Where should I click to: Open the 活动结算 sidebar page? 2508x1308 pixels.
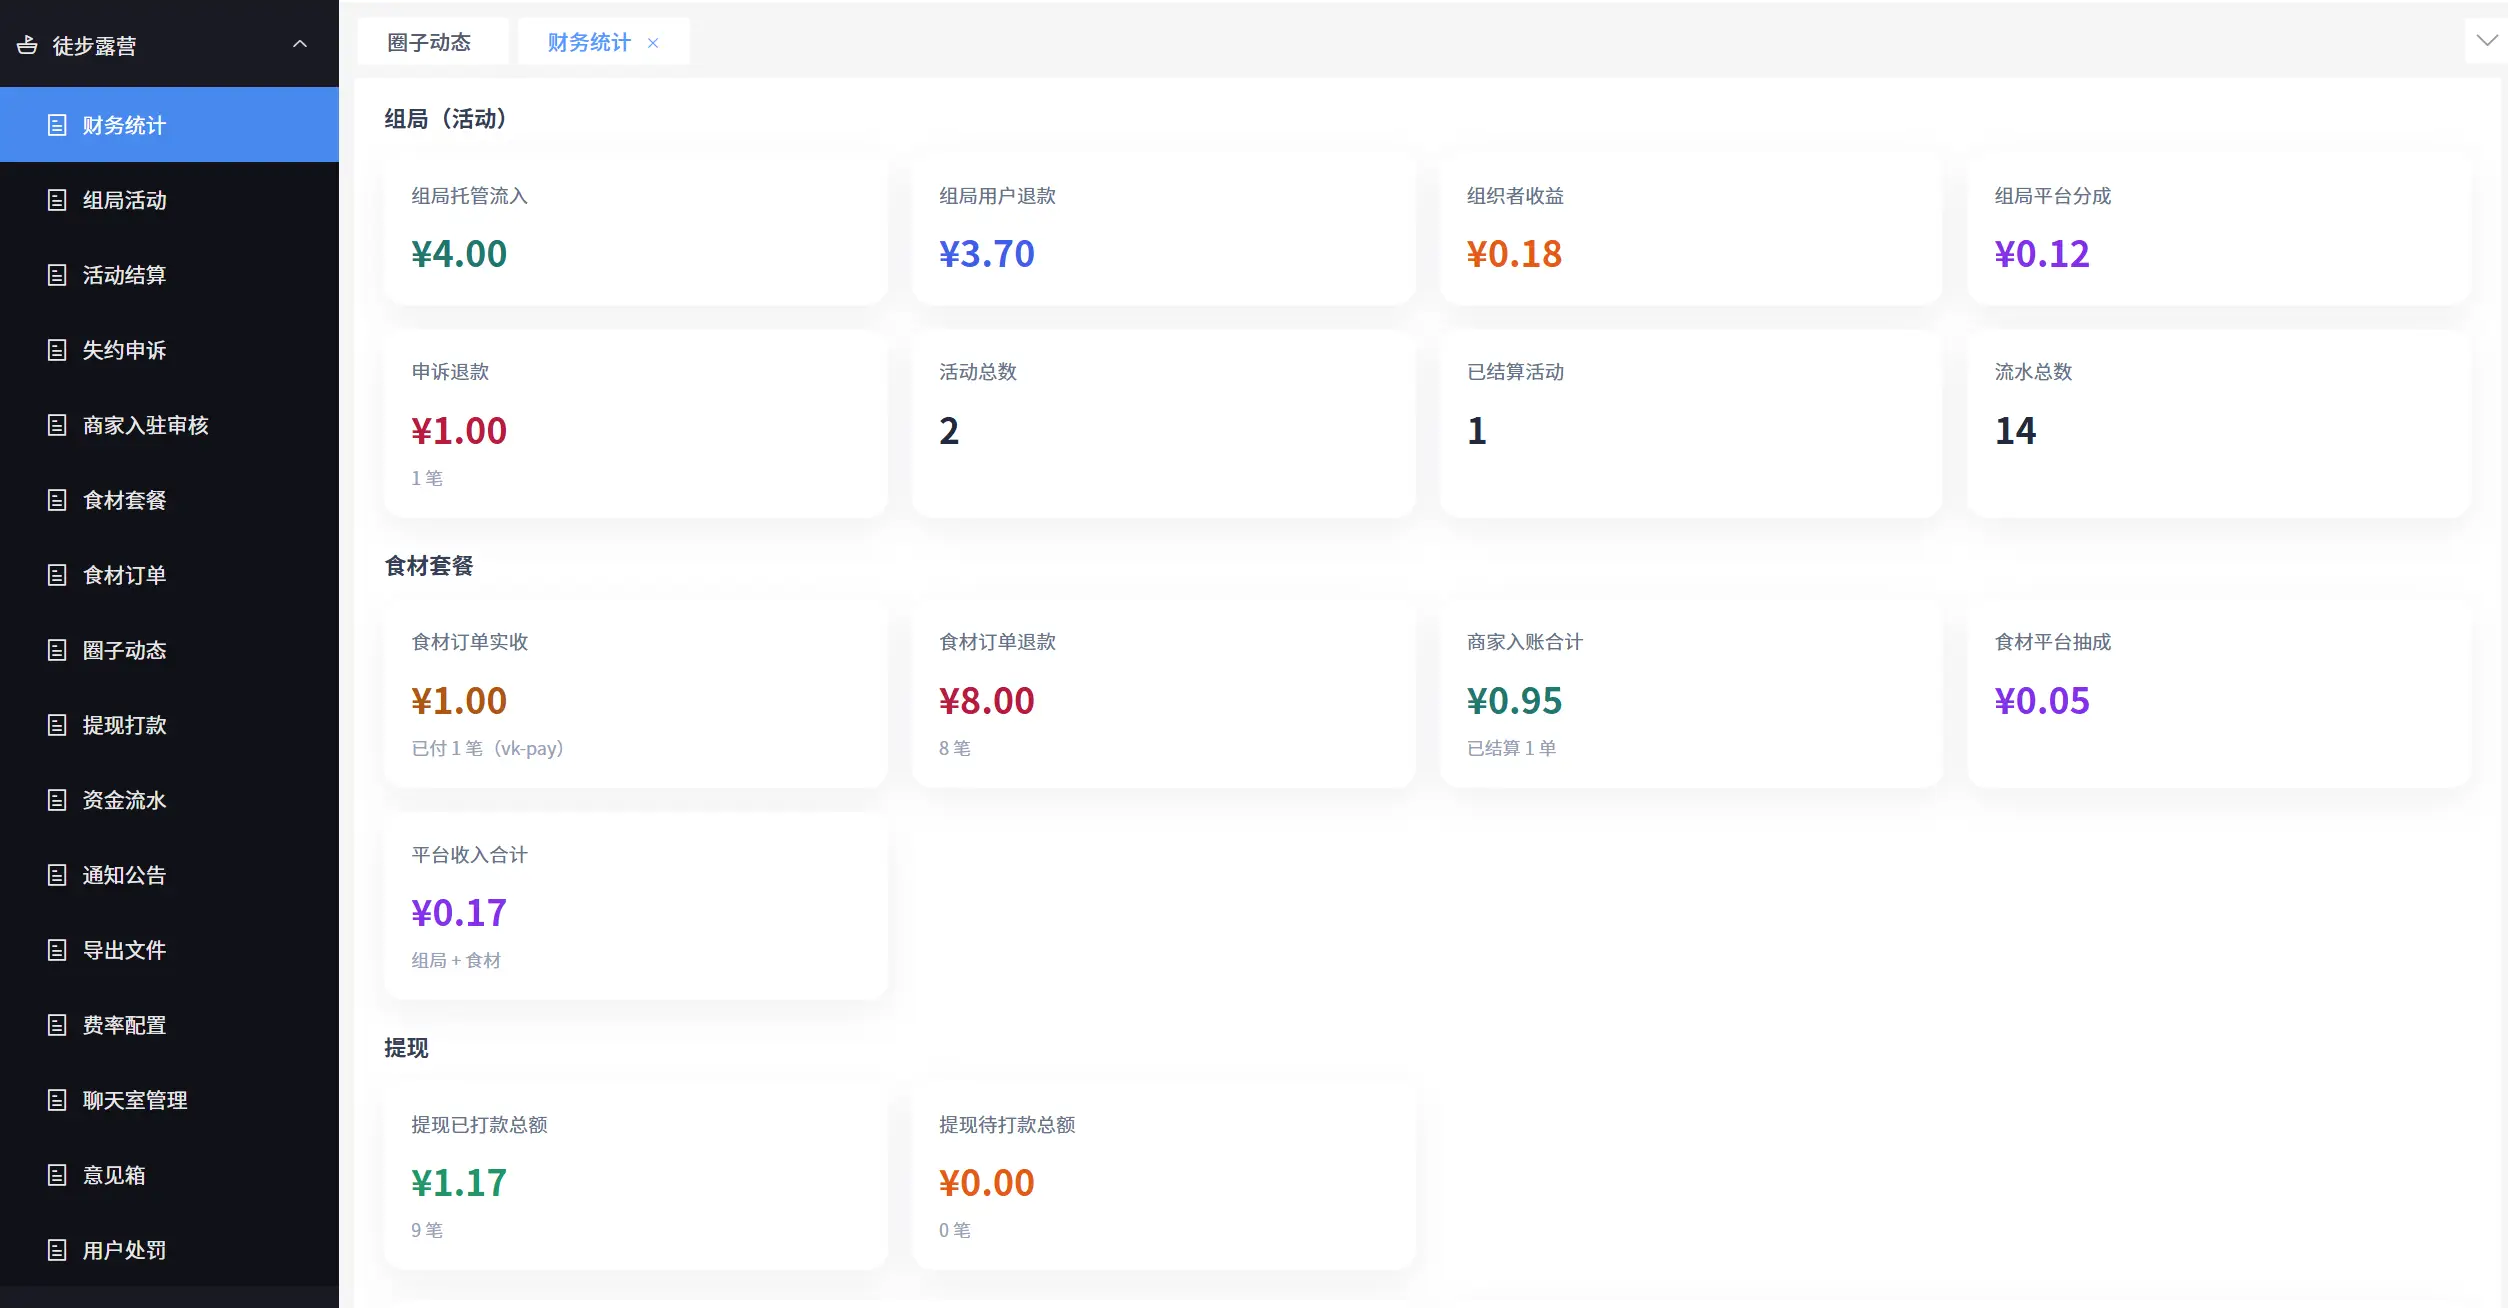pyautogui.click(x=169, y=275)
